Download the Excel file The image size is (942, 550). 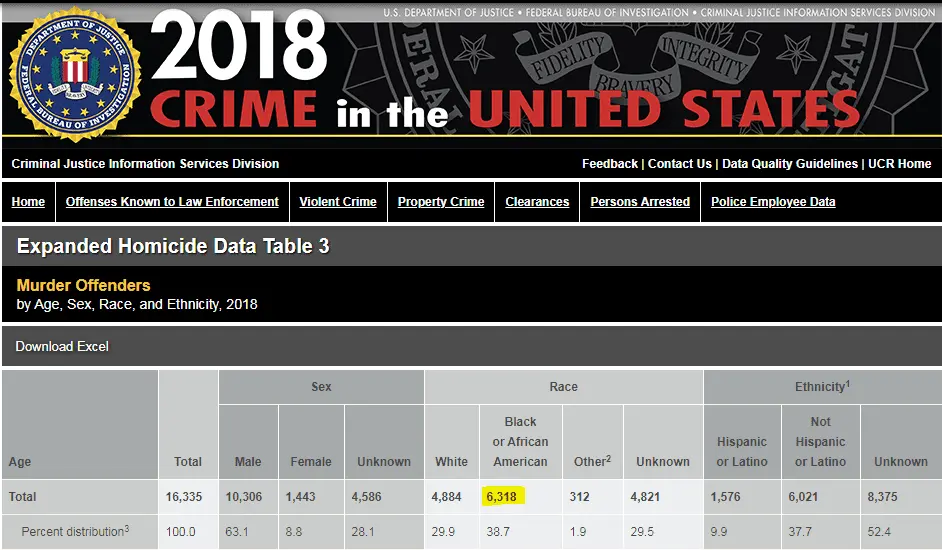pyautogui.click(x=62, y=346)
